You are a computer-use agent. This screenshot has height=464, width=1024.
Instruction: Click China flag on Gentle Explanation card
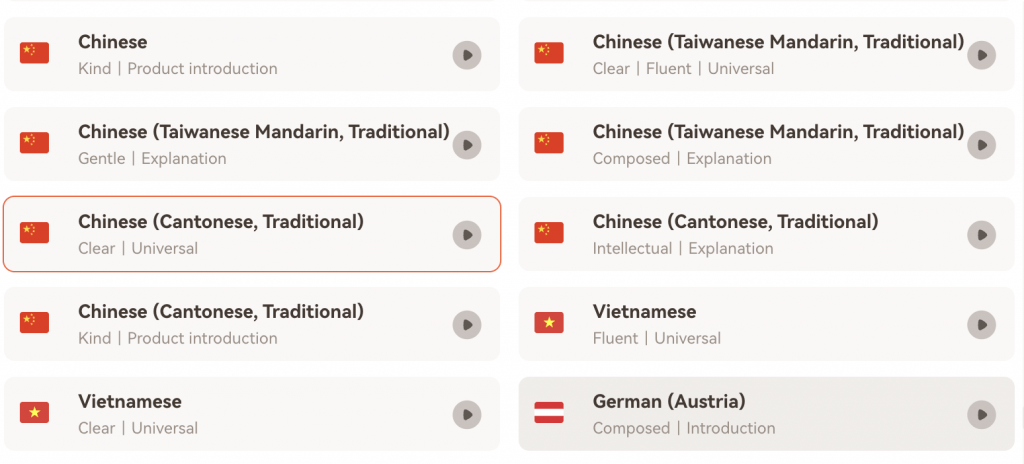coord(35,142)
